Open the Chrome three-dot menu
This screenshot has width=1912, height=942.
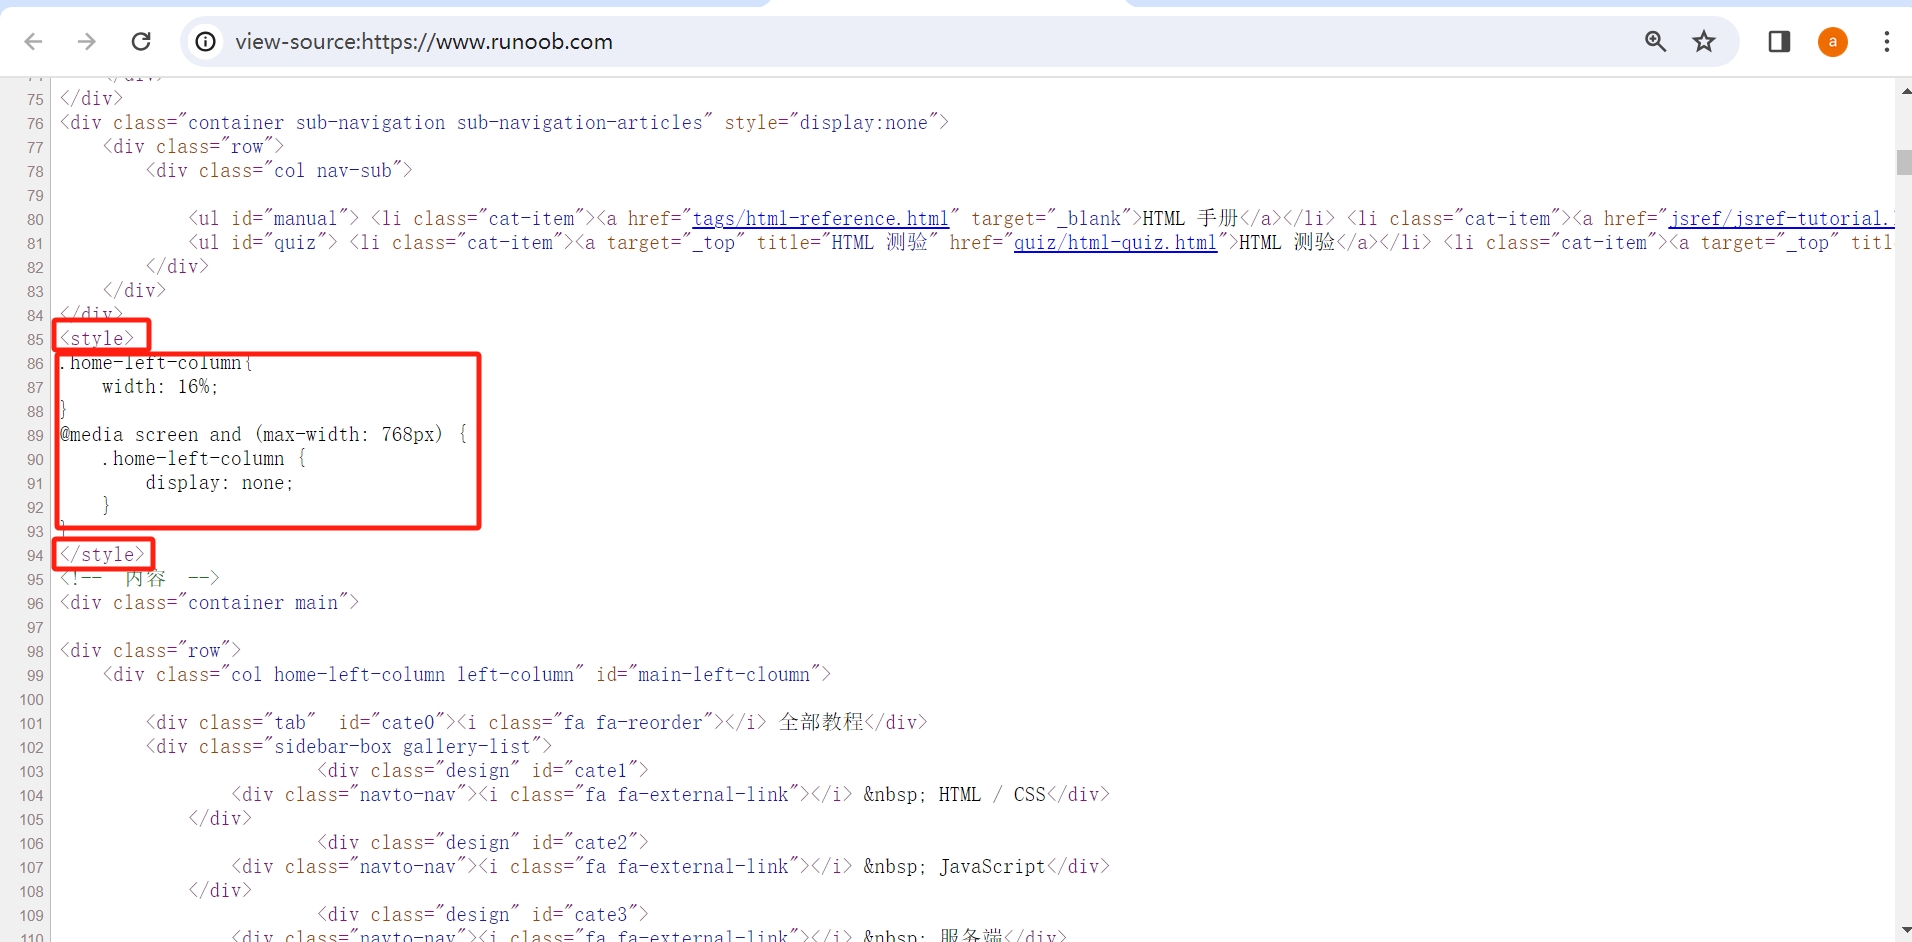pyautogui.click(x=1886, y=41)
